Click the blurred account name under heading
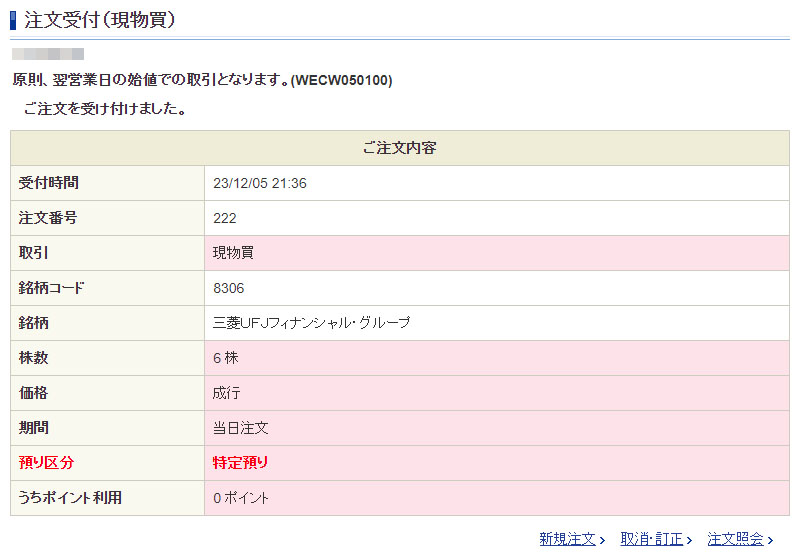 pos(48,54)
